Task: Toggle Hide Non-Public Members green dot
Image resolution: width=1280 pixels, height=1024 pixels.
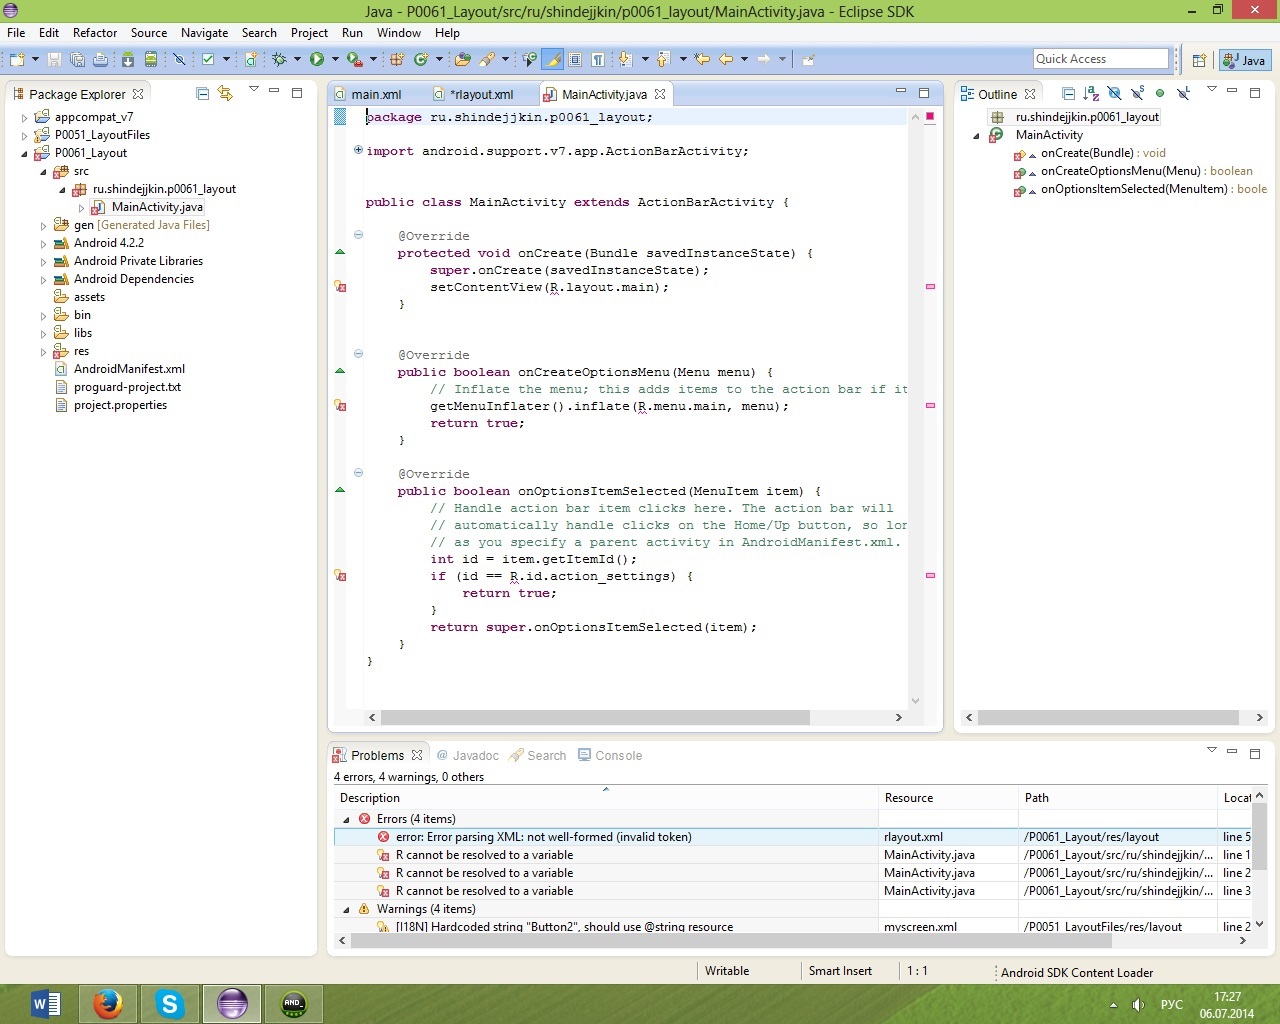Action: pyautogui.click(x=1160, y=93)
